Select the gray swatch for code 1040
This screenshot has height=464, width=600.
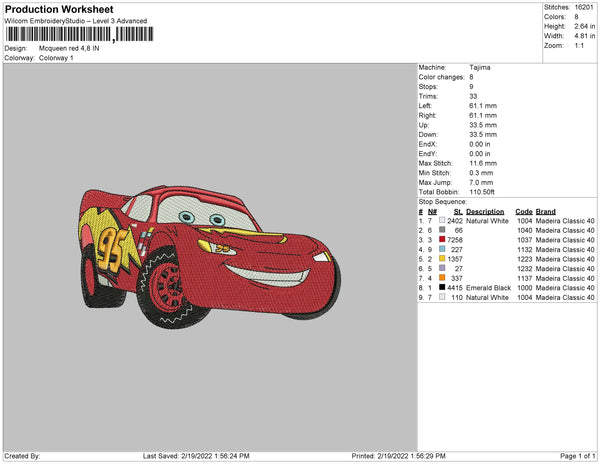[x=442, y=230]
